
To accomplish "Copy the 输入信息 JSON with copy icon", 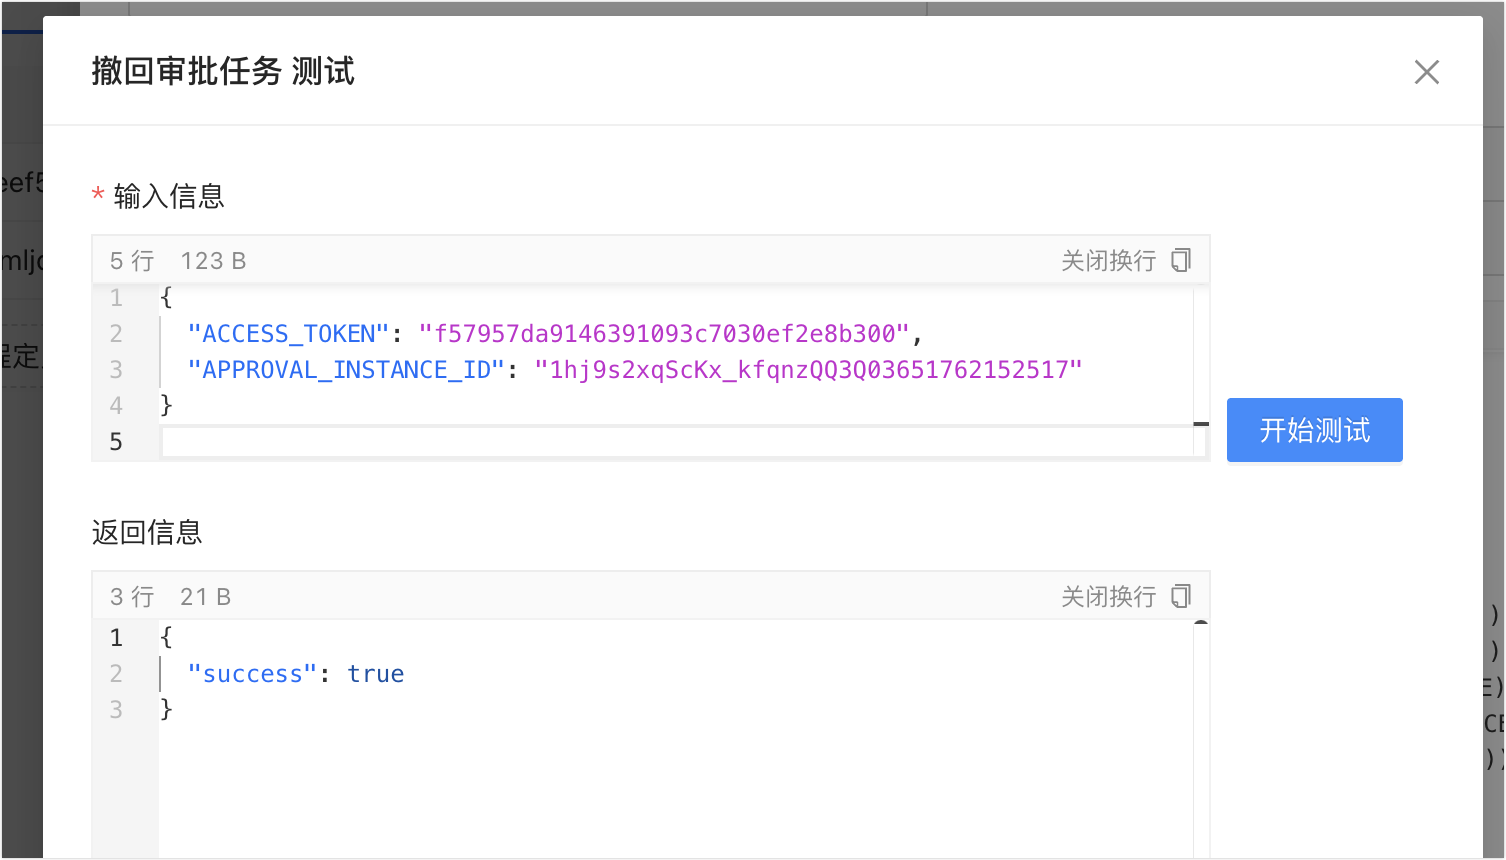I will (x=1181, y=260).
